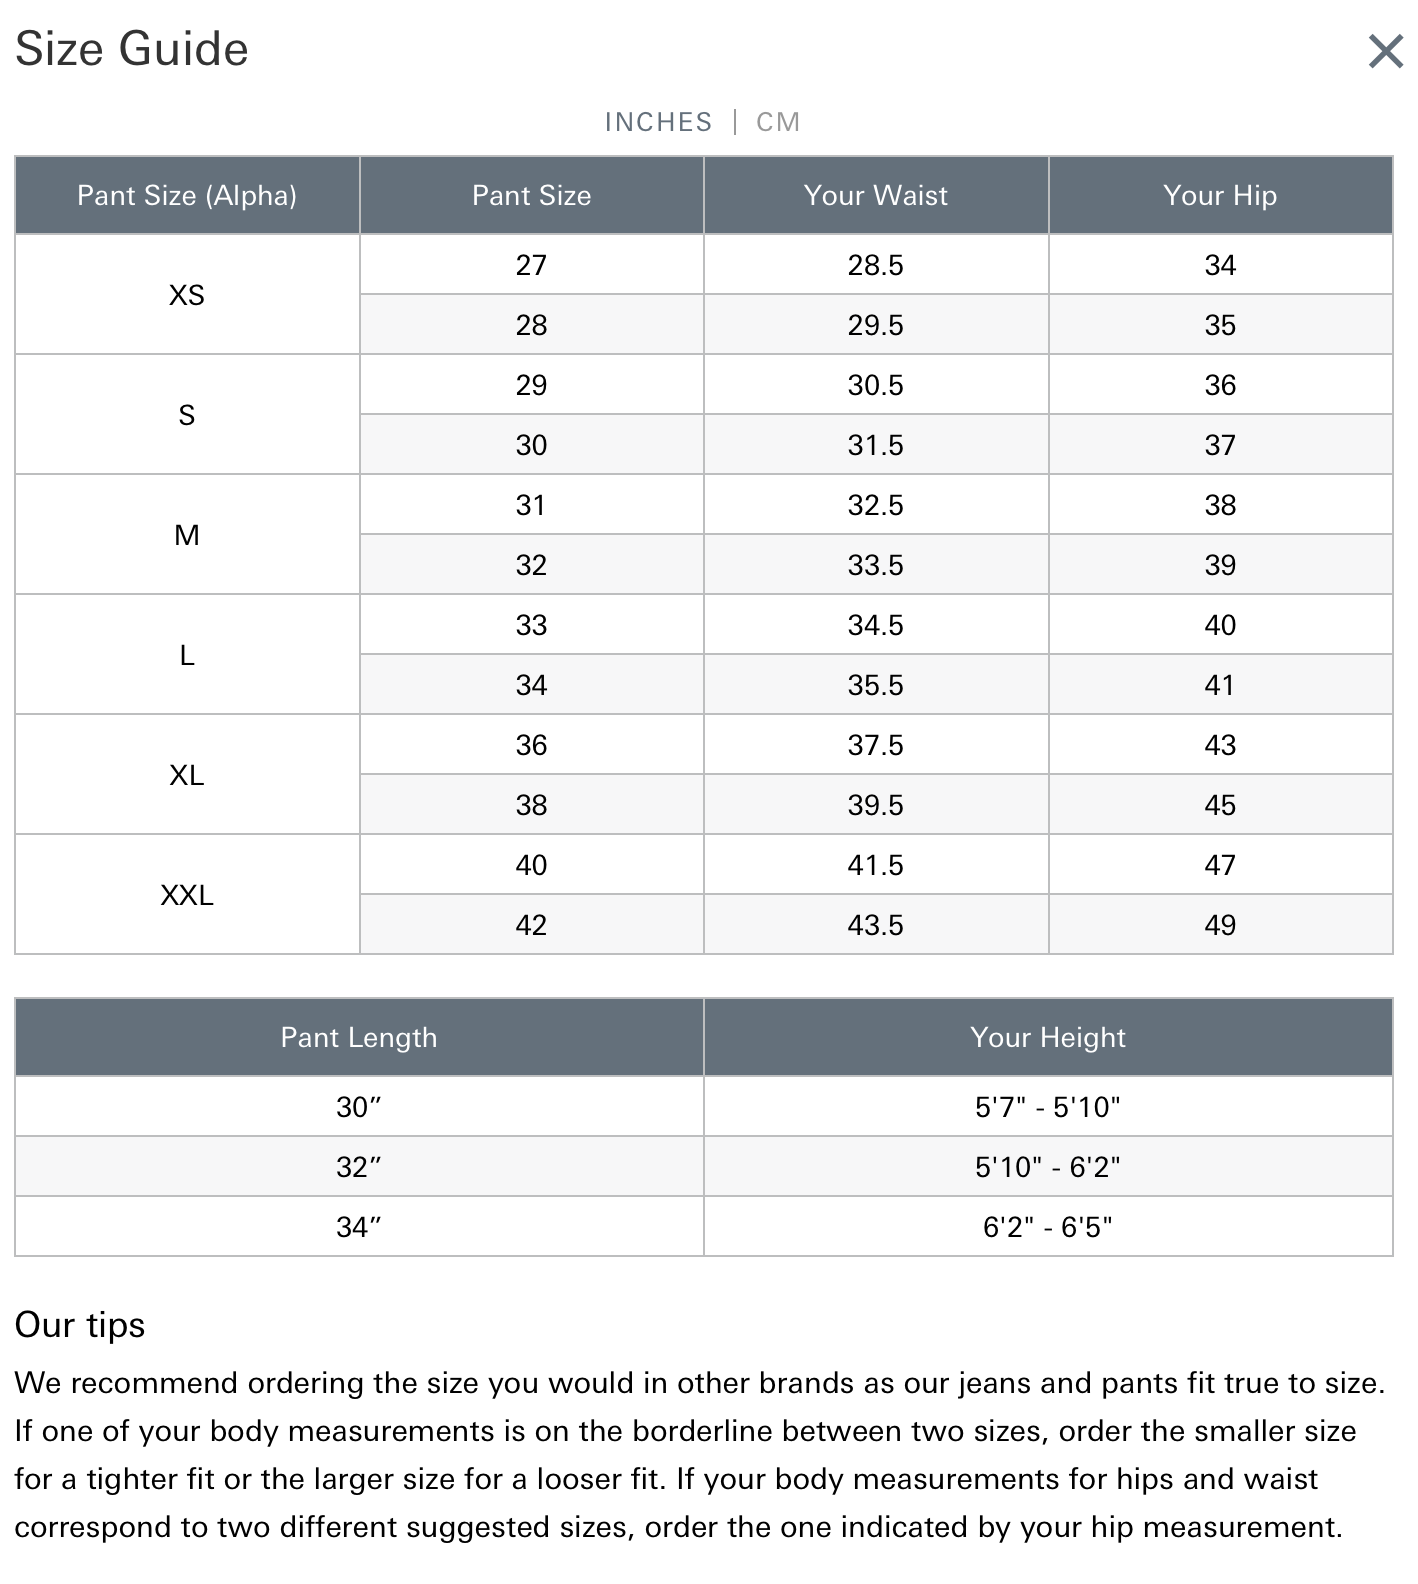Click the 43.5 waist measurement cell

click(x=875, y=925)
